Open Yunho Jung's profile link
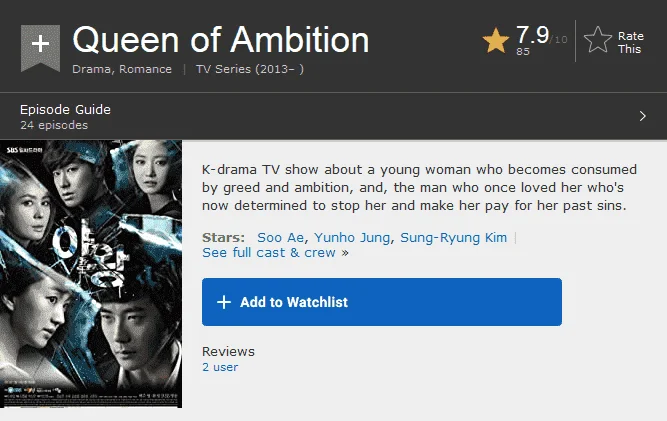Screen dimensions: 667x421 point(352,237)
